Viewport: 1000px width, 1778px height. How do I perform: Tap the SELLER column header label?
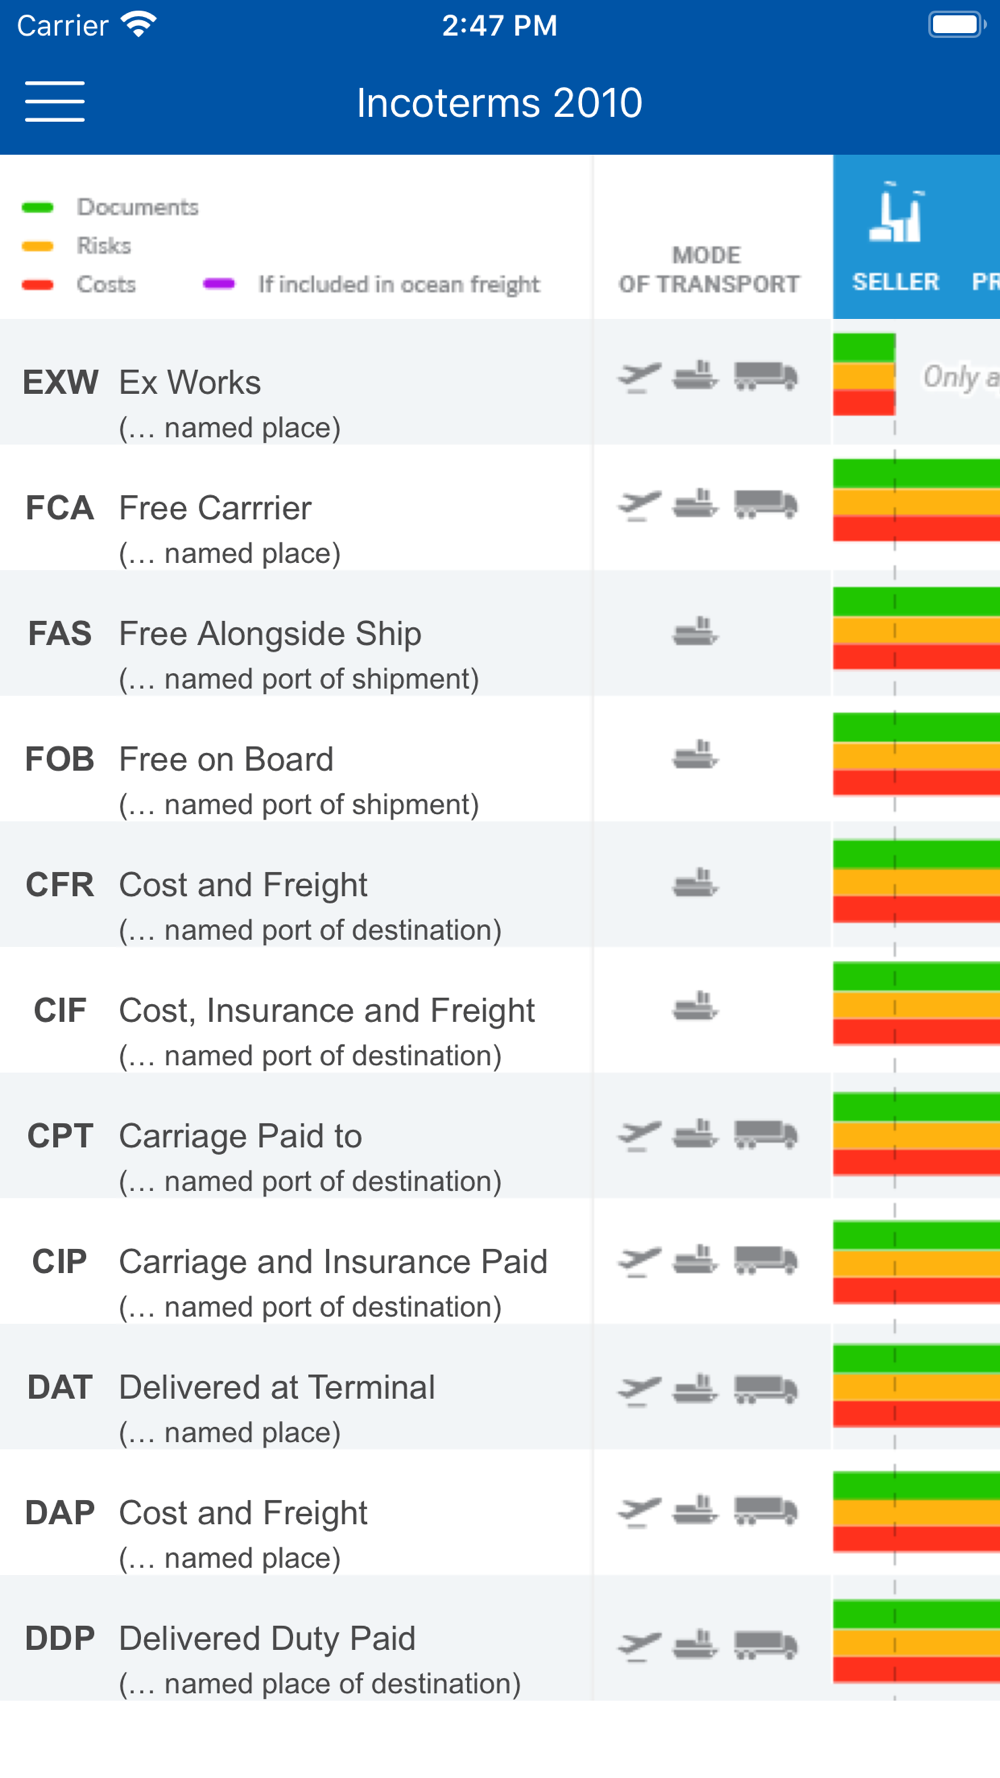click(x=896, y=282)
